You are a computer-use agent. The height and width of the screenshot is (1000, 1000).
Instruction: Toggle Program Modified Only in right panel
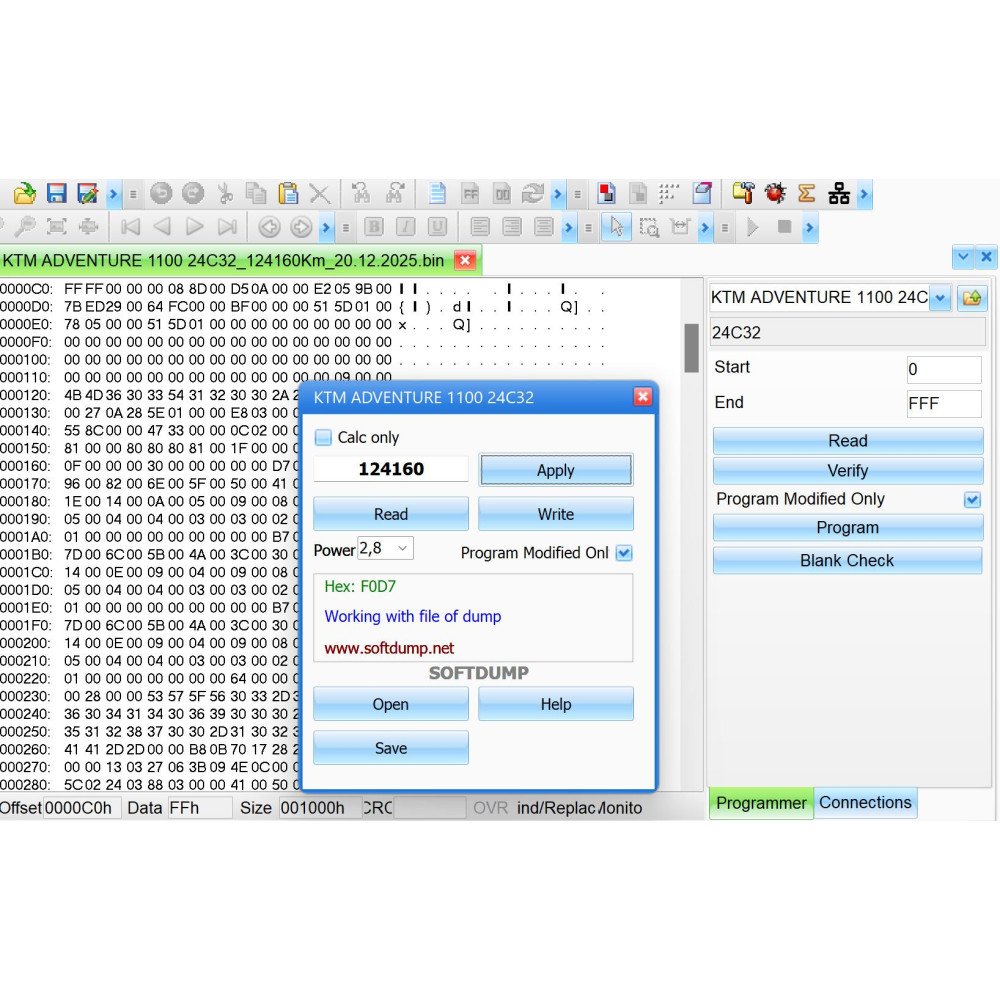[x=972, y=499]
